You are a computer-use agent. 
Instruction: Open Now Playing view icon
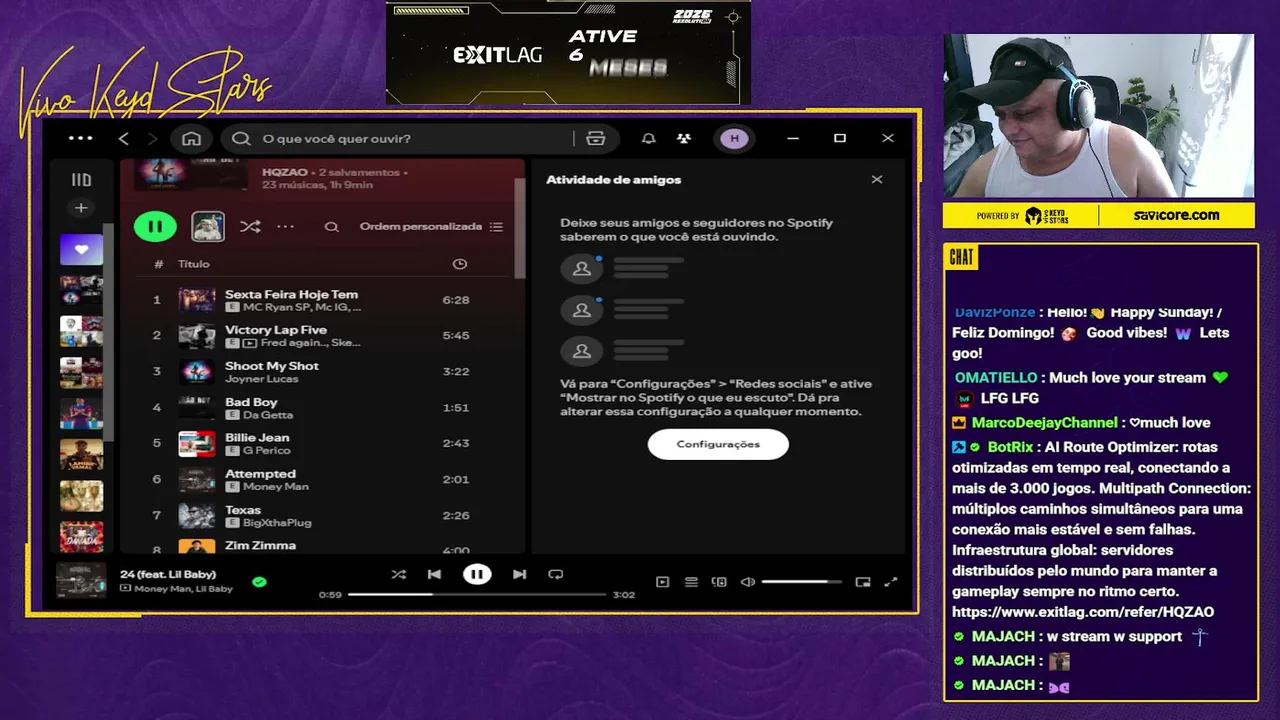662,582
